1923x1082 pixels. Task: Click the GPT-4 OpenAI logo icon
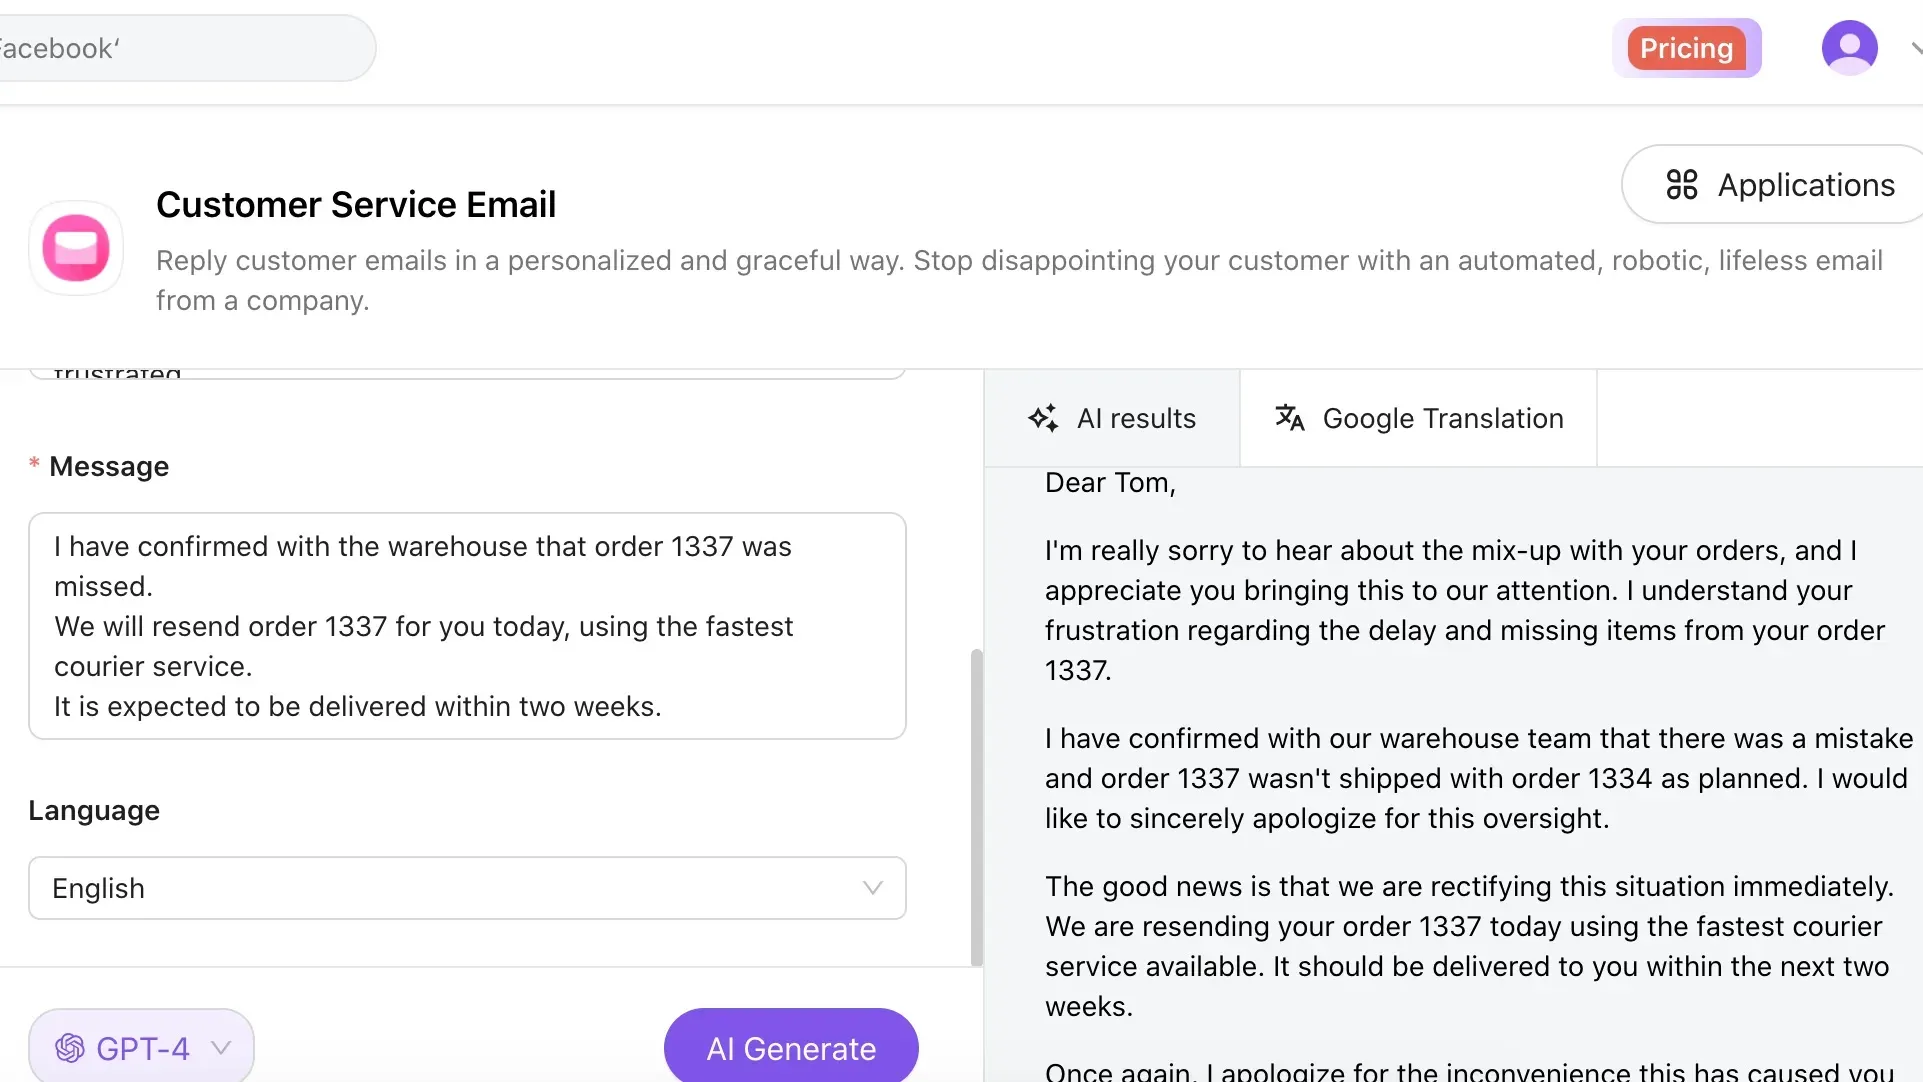tap(70, 1046)
